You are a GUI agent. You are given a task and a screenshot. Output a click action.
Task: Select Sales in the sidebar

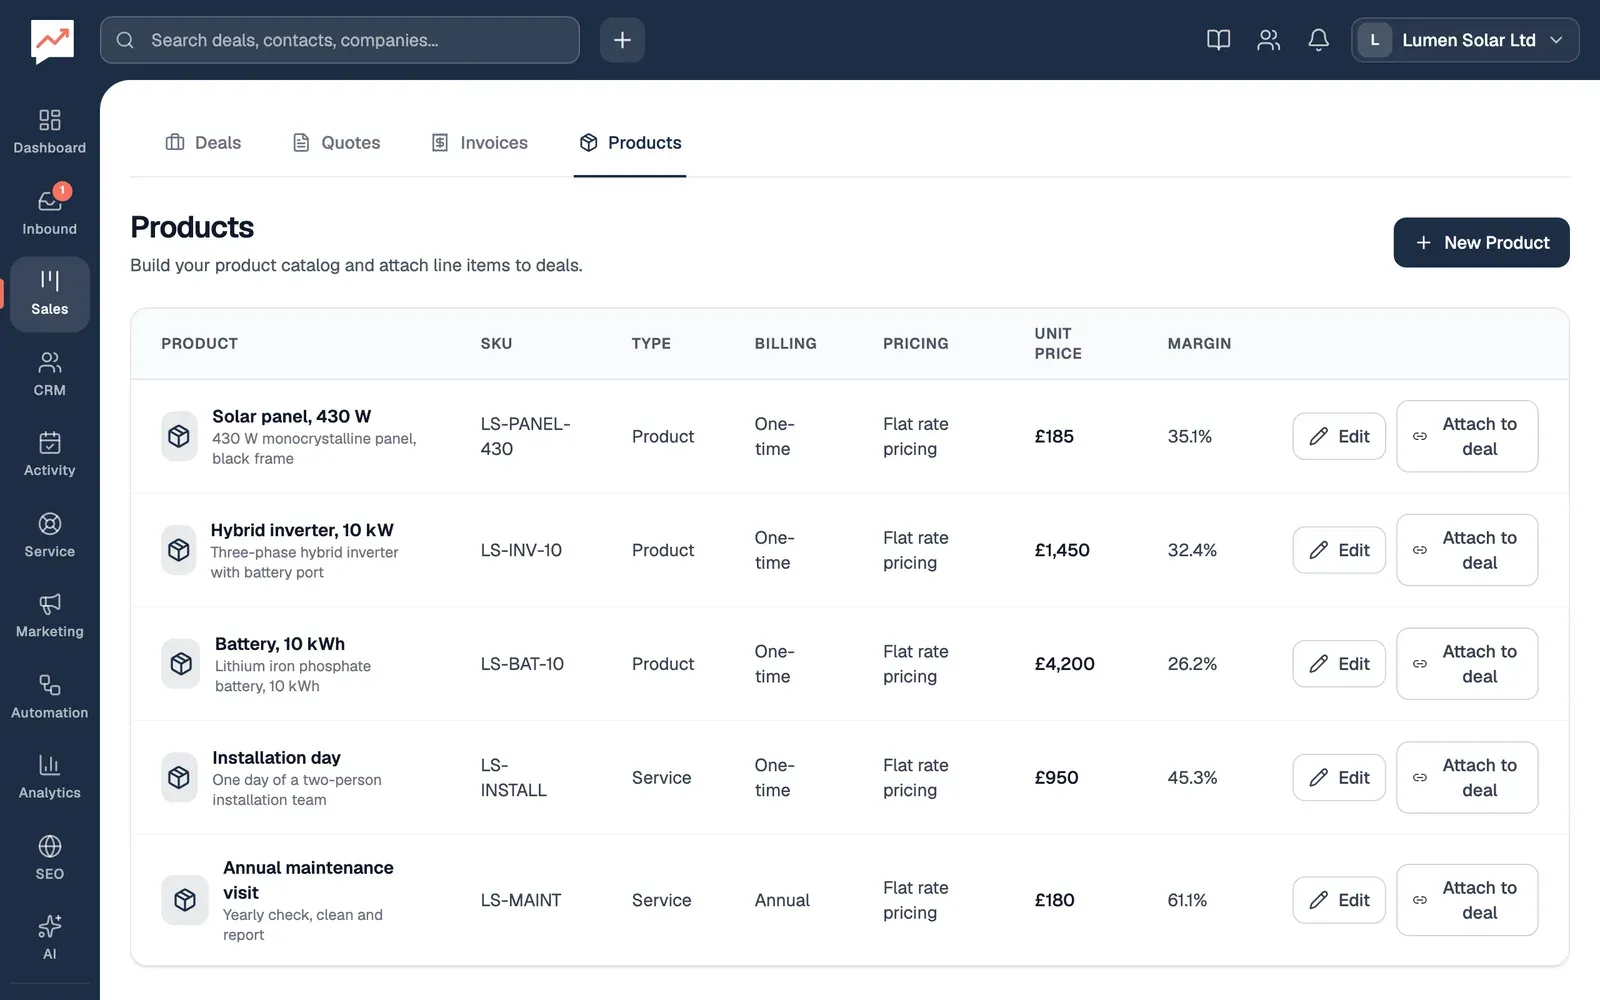[x=49, y=294]
